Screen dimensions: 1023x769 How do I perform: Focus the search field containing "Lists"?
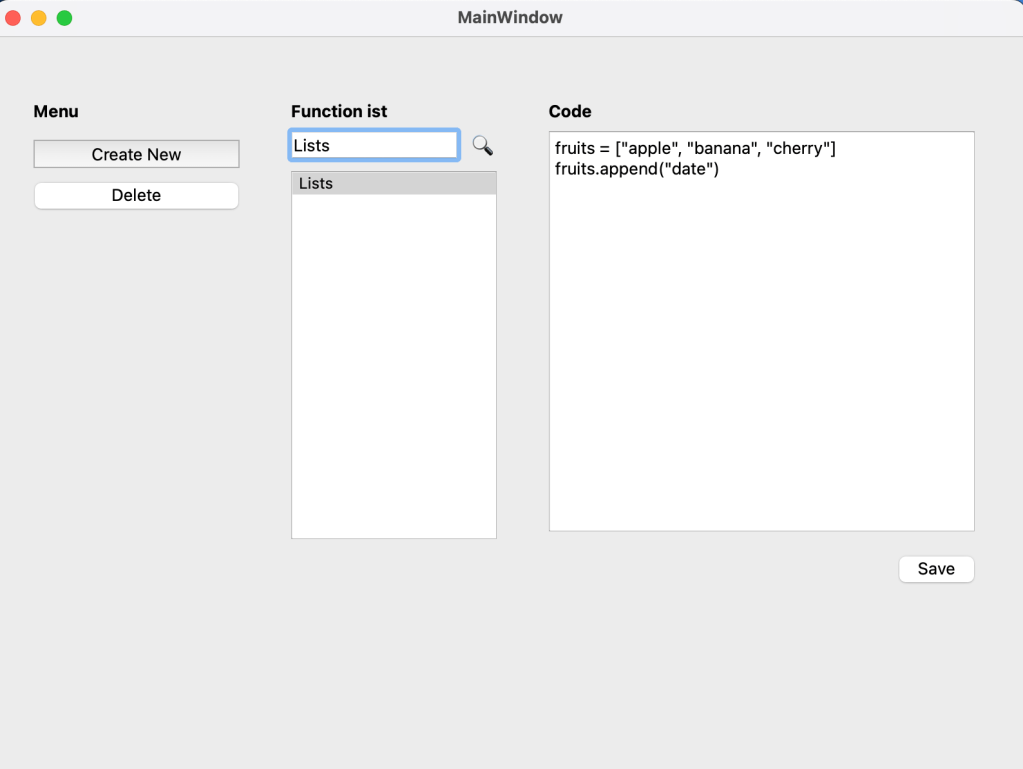373,146
